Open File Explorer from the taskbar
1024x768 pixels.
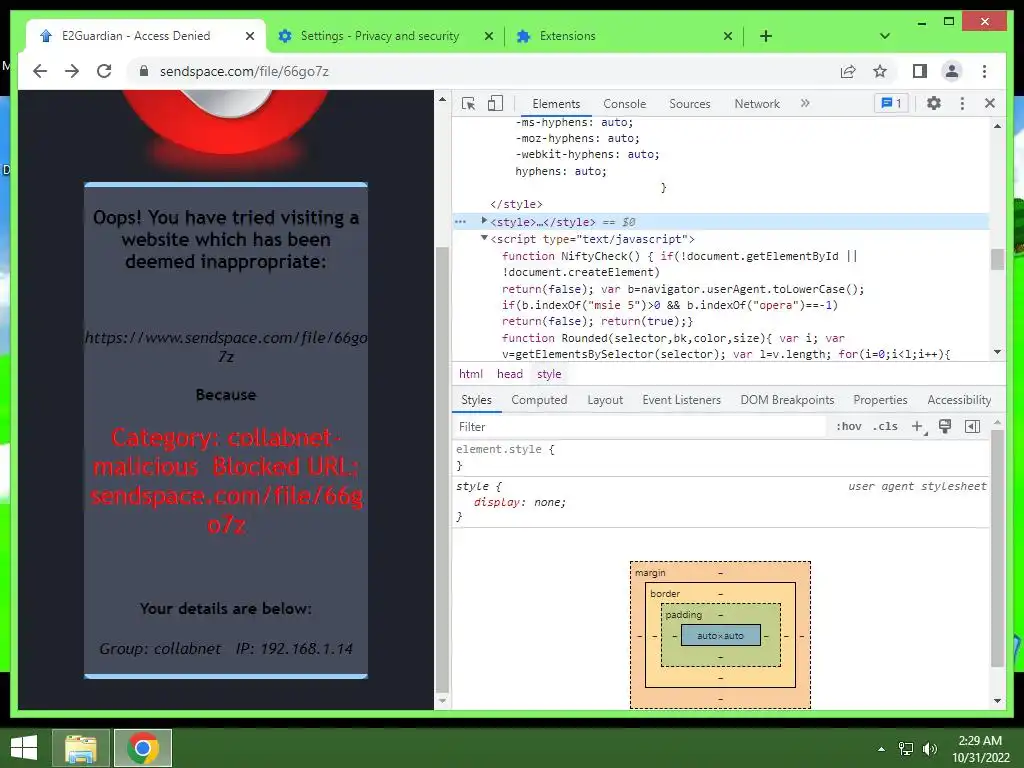81,748
